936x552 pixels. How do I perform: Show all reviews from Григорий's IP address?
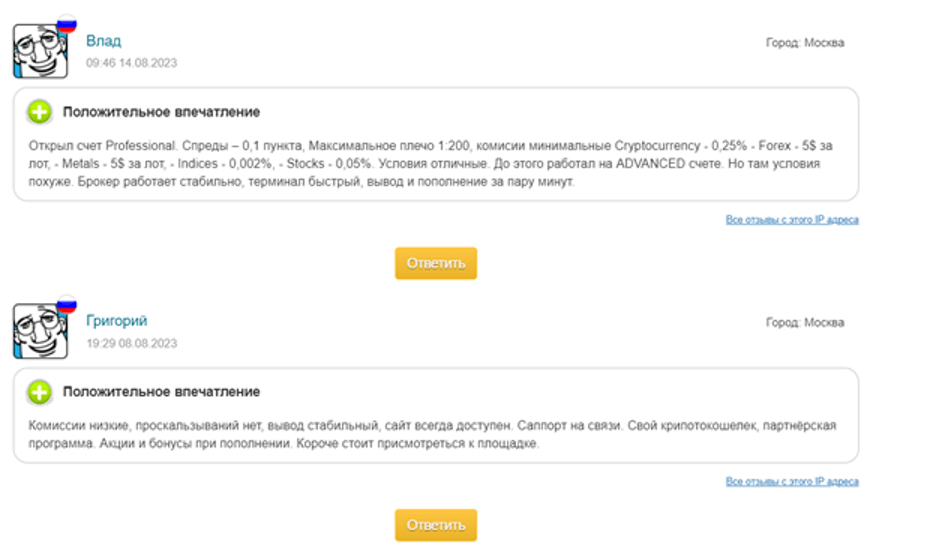791,482
